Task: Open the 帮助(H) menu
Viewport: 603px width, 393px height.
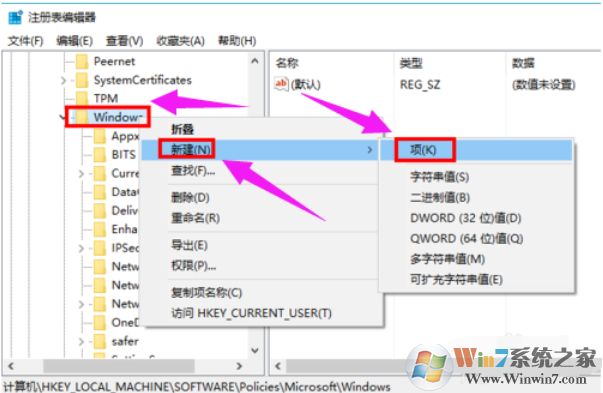Action: coord(237,41)
